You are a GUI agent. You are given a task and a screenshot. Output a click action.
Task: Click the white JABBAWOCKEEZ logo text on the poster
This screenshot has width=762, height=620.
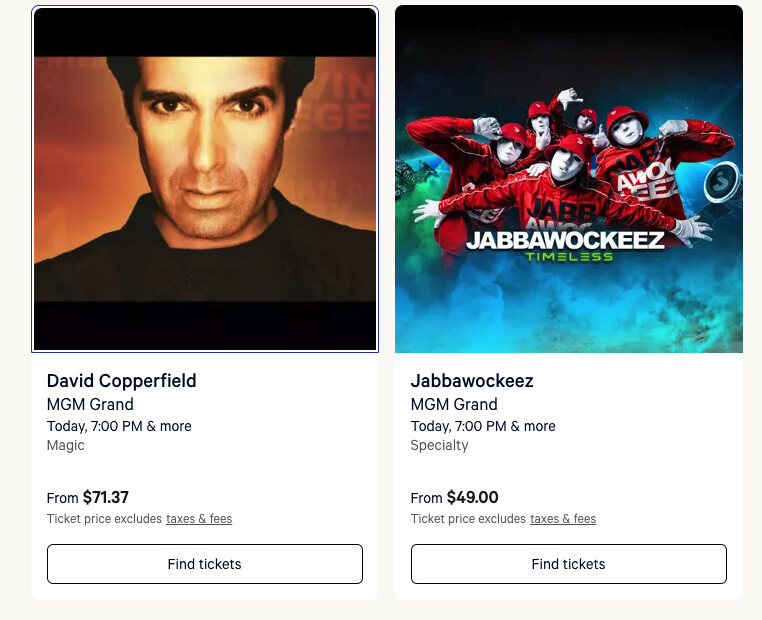[x=565, y=240]
